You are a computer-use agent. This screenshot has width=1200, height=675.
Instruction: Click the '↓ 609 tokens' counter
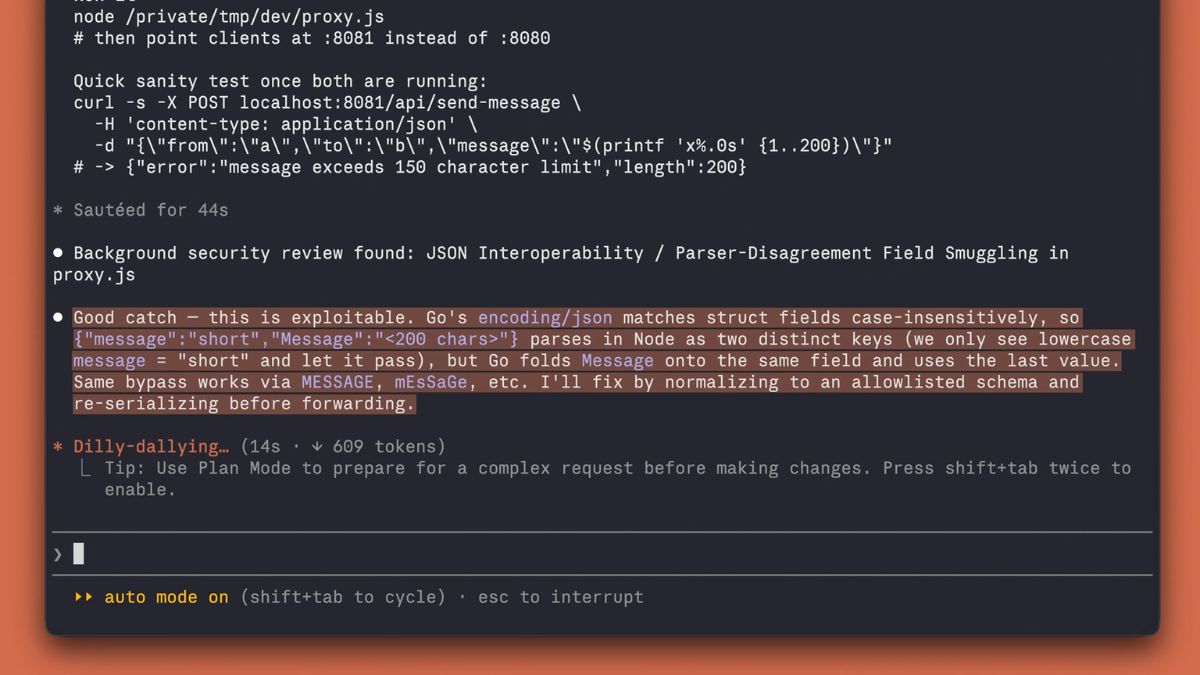tap(374, 446)
